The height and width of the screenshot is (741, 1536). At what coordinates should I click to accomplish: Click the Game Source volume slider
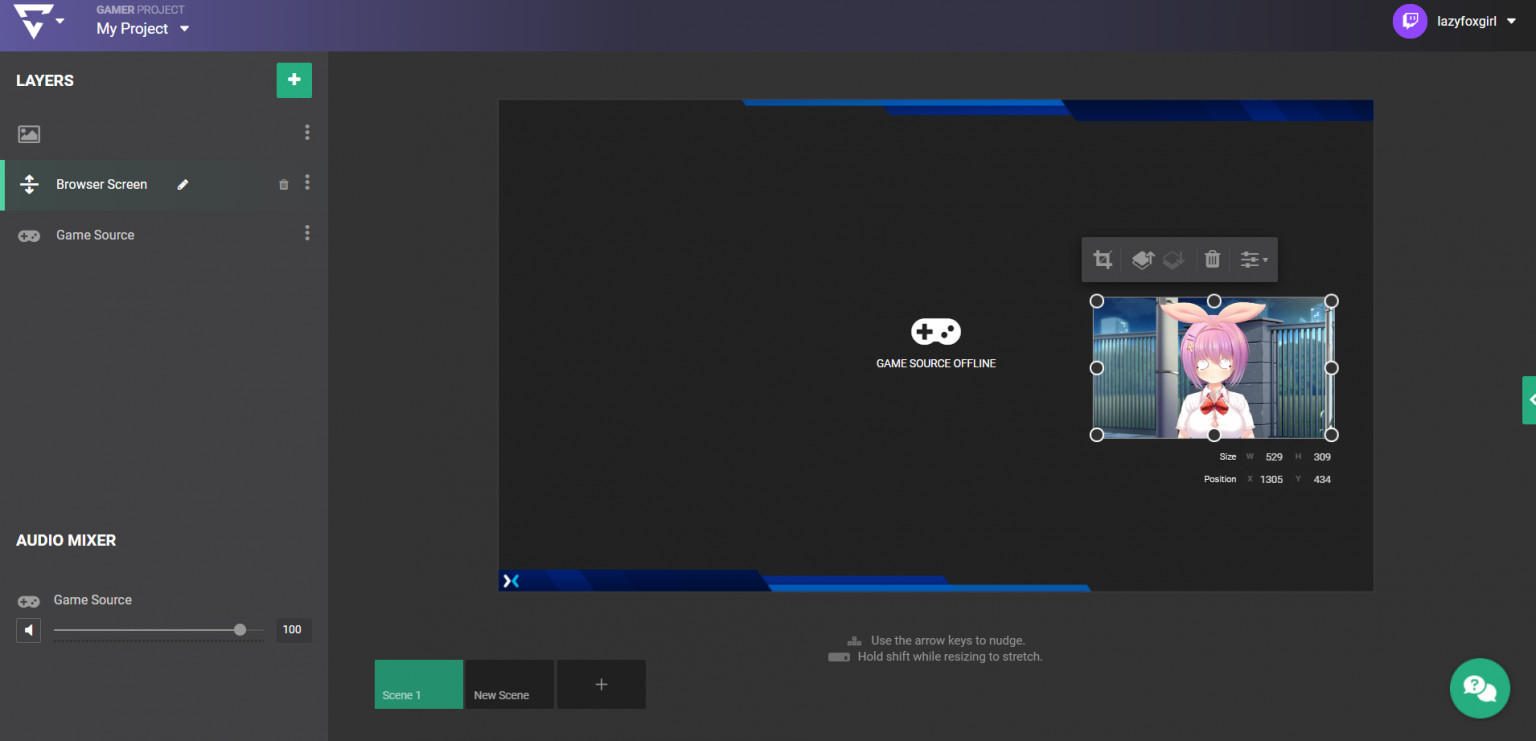point(158,630)
